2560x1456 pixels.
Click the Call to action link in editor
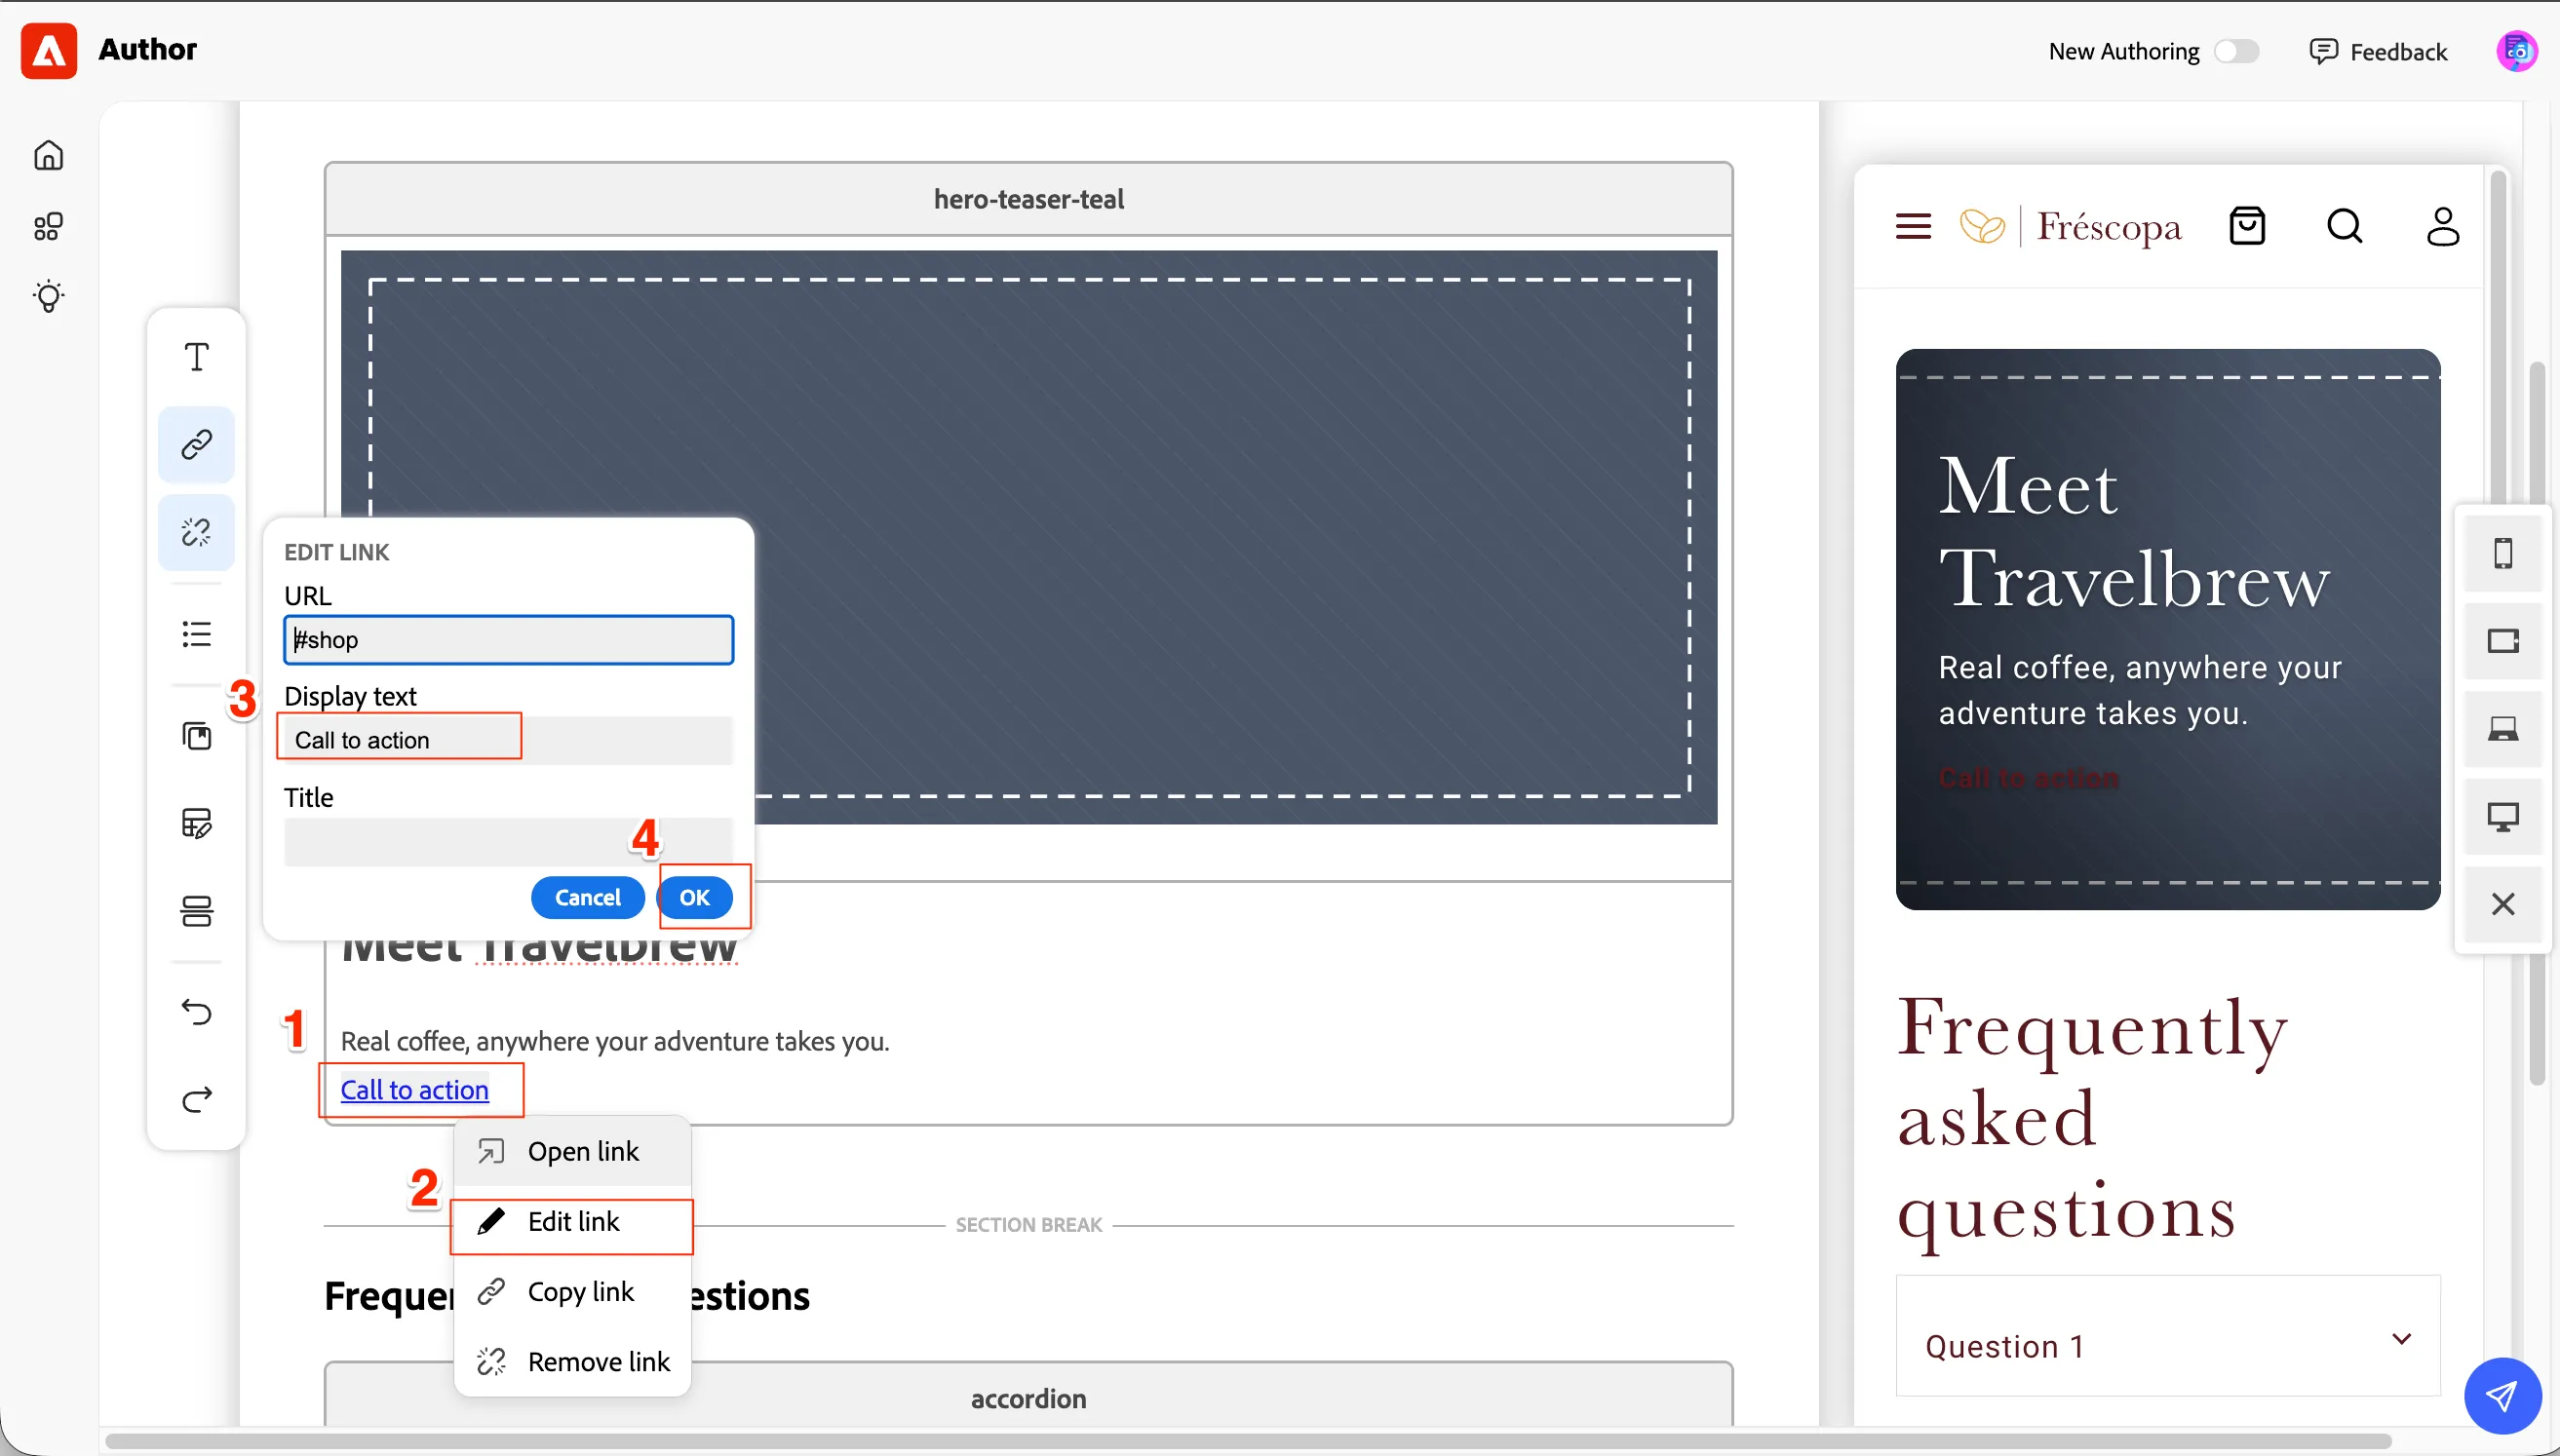pos(415,1089)
